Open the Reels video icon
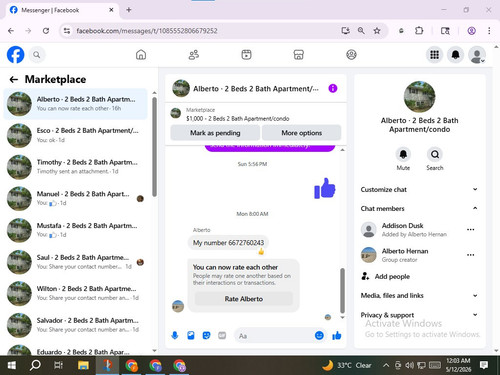500x375 pixels. click(246, 55)
